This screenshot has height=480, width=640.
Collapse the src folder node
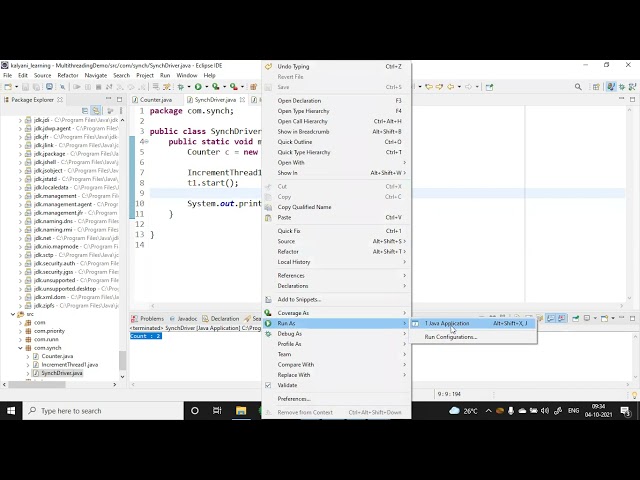13,314
